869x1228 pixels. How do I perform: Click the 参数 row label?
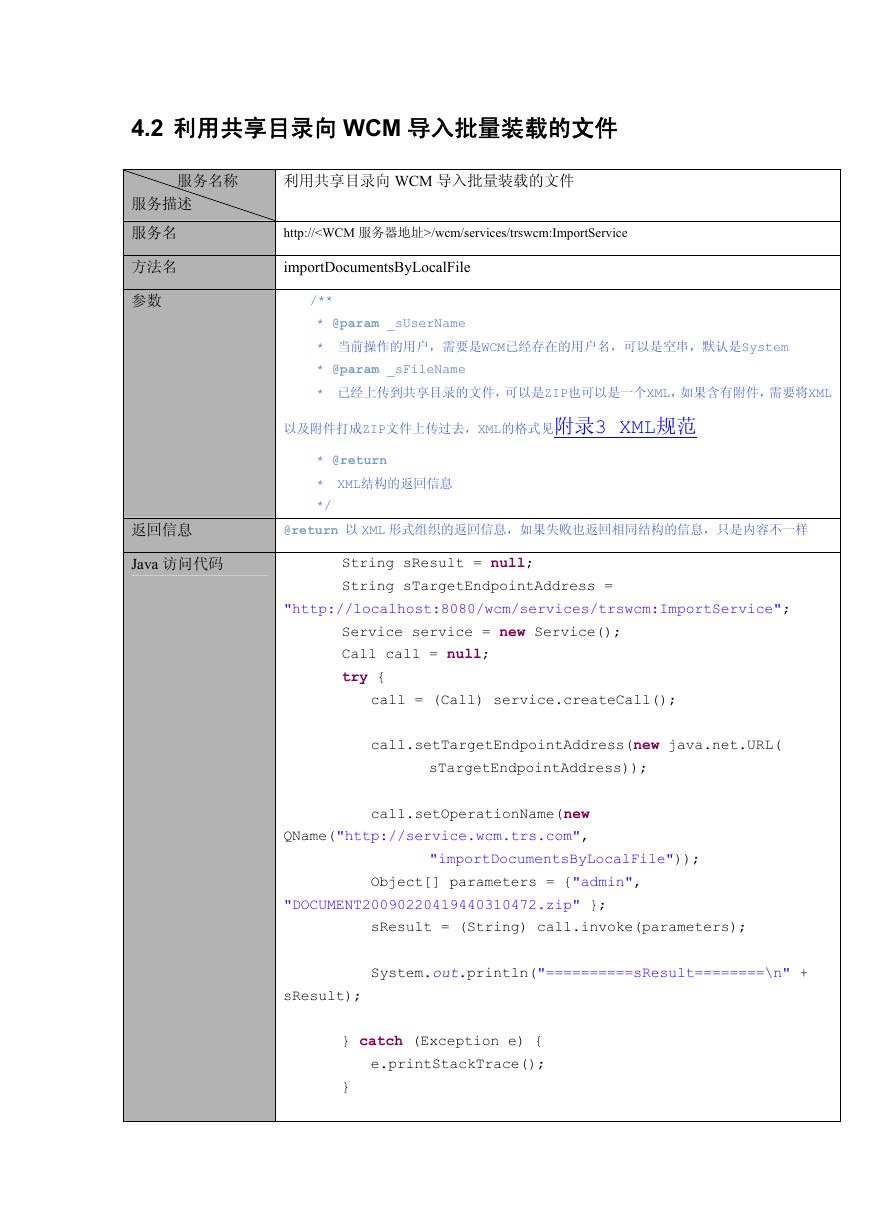point(147,300)
